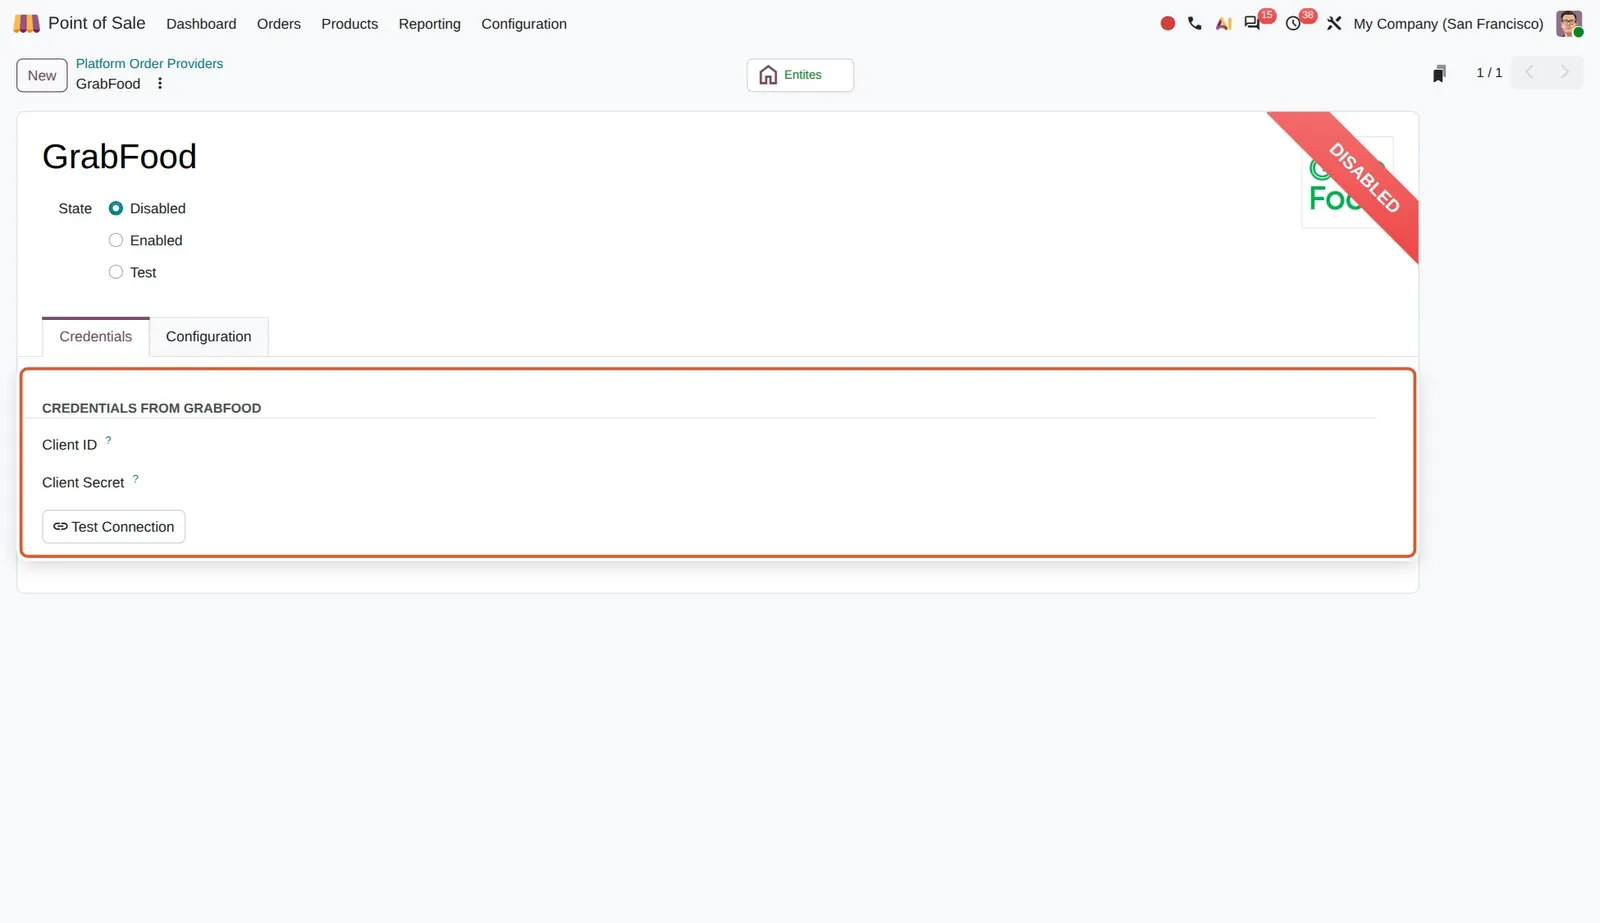Open the Configuration top menu
Viewport: 1600px width, 923px height.
(524, 24)
